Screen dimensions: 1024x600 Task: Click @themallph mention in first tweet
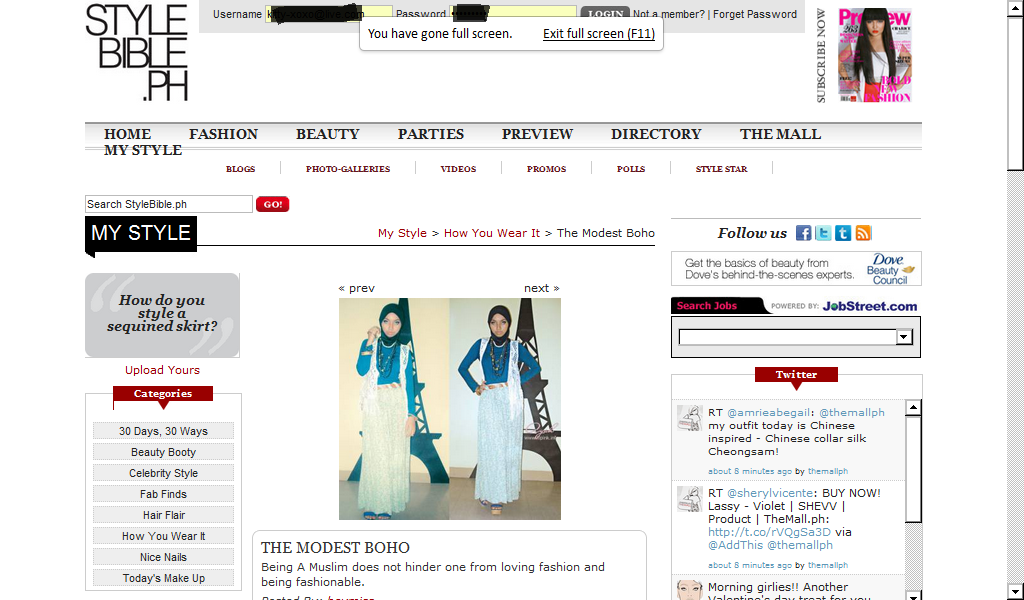(852, 413)
